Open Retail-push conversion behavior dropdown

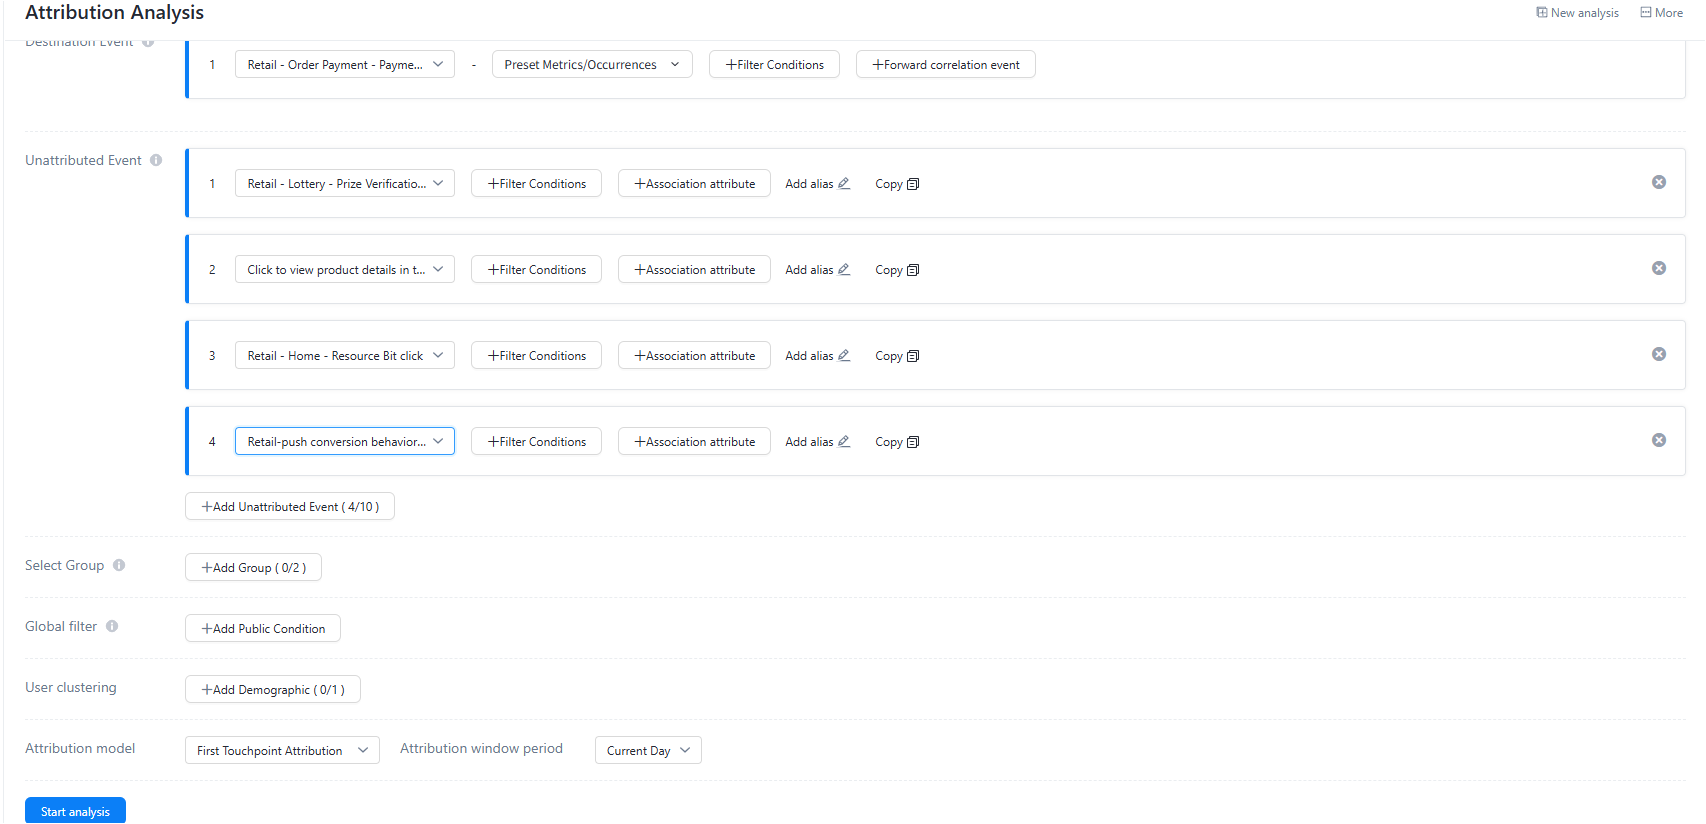345,441
